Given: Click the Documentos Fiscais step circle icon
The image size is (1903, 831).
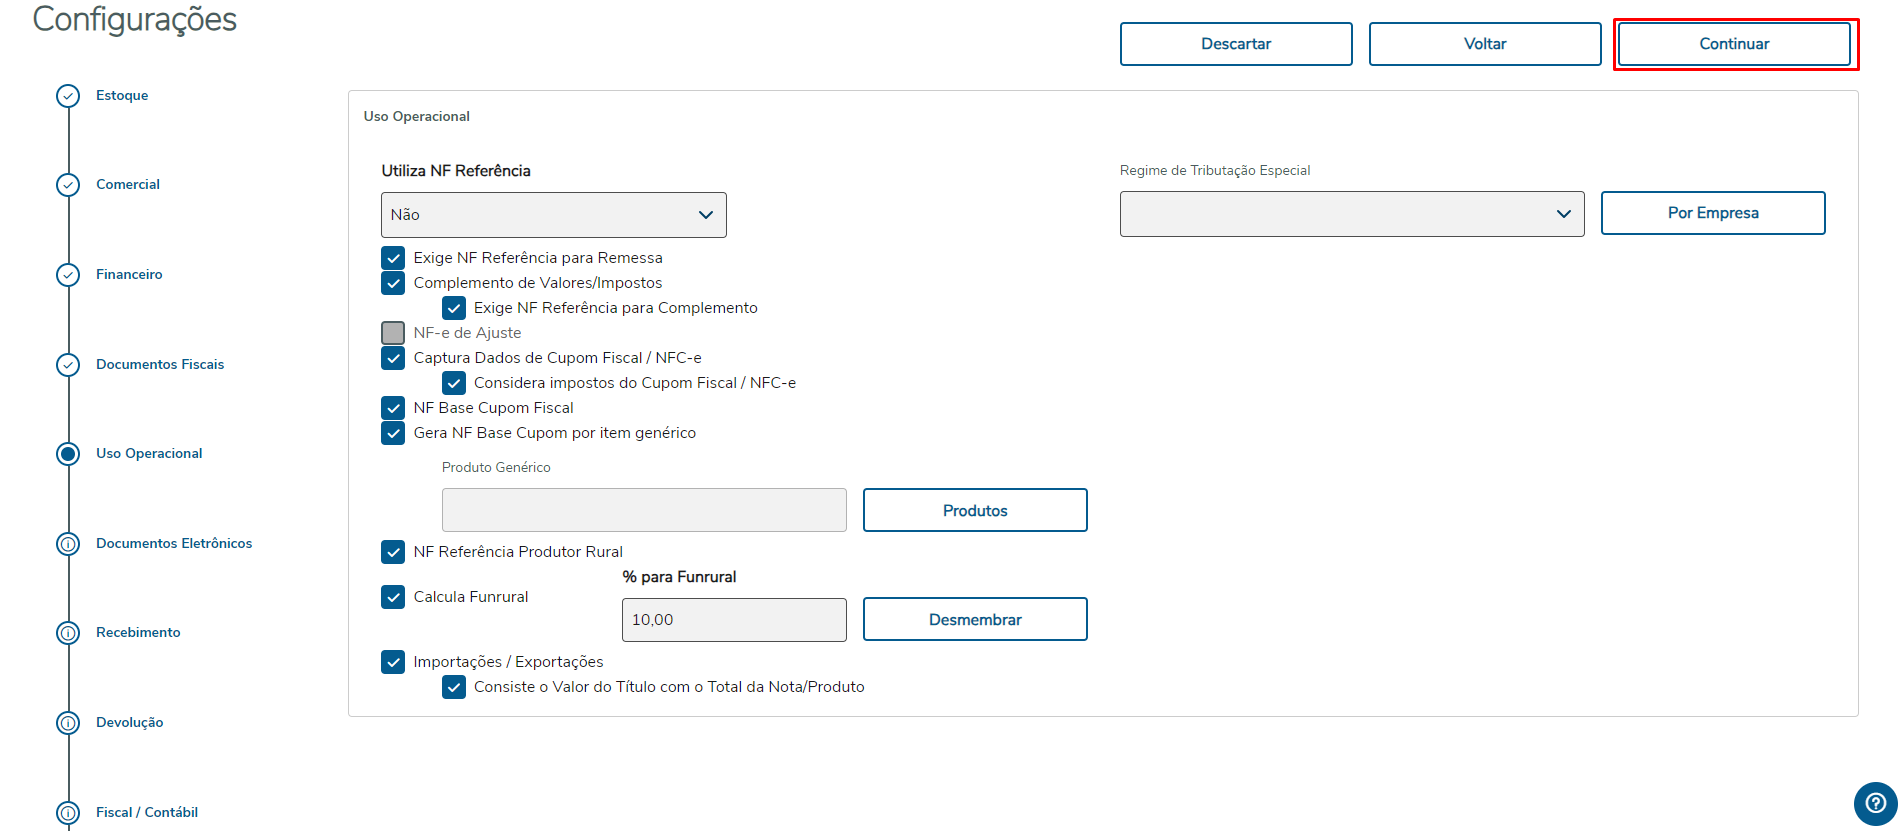Looking at the screenshot, I should pos(68,365).
